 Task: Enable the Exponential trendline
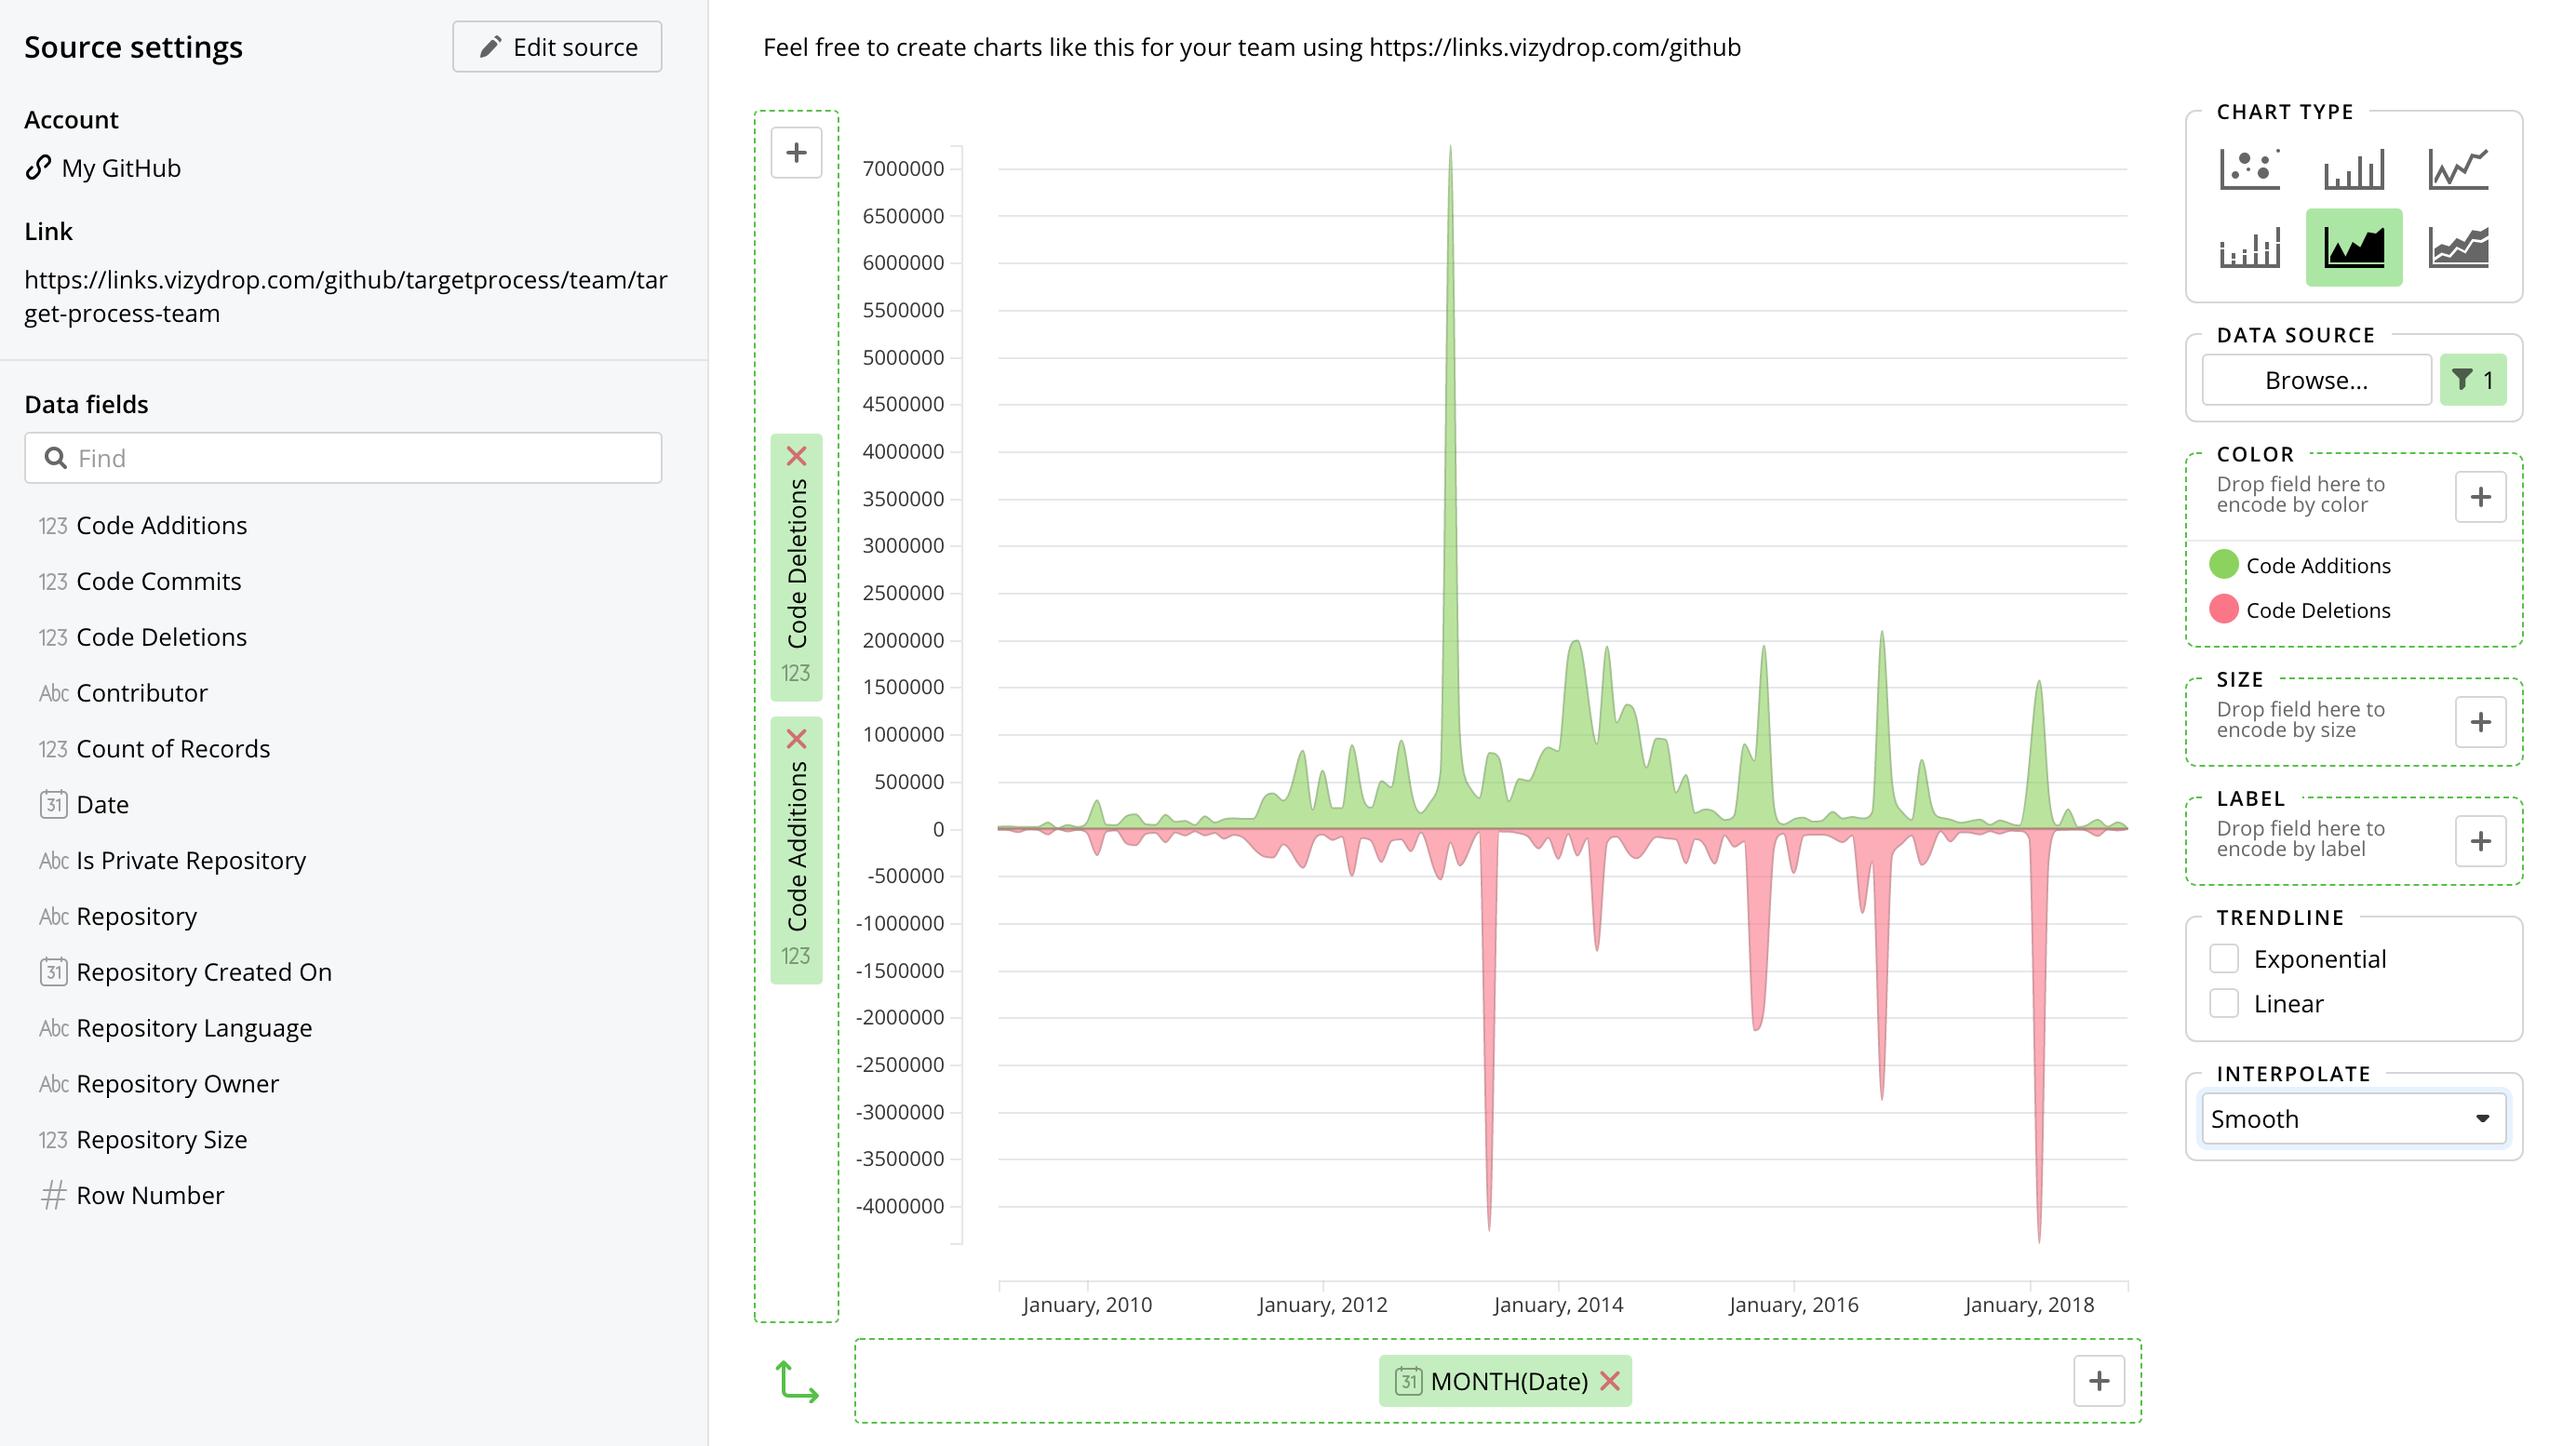2224,957
